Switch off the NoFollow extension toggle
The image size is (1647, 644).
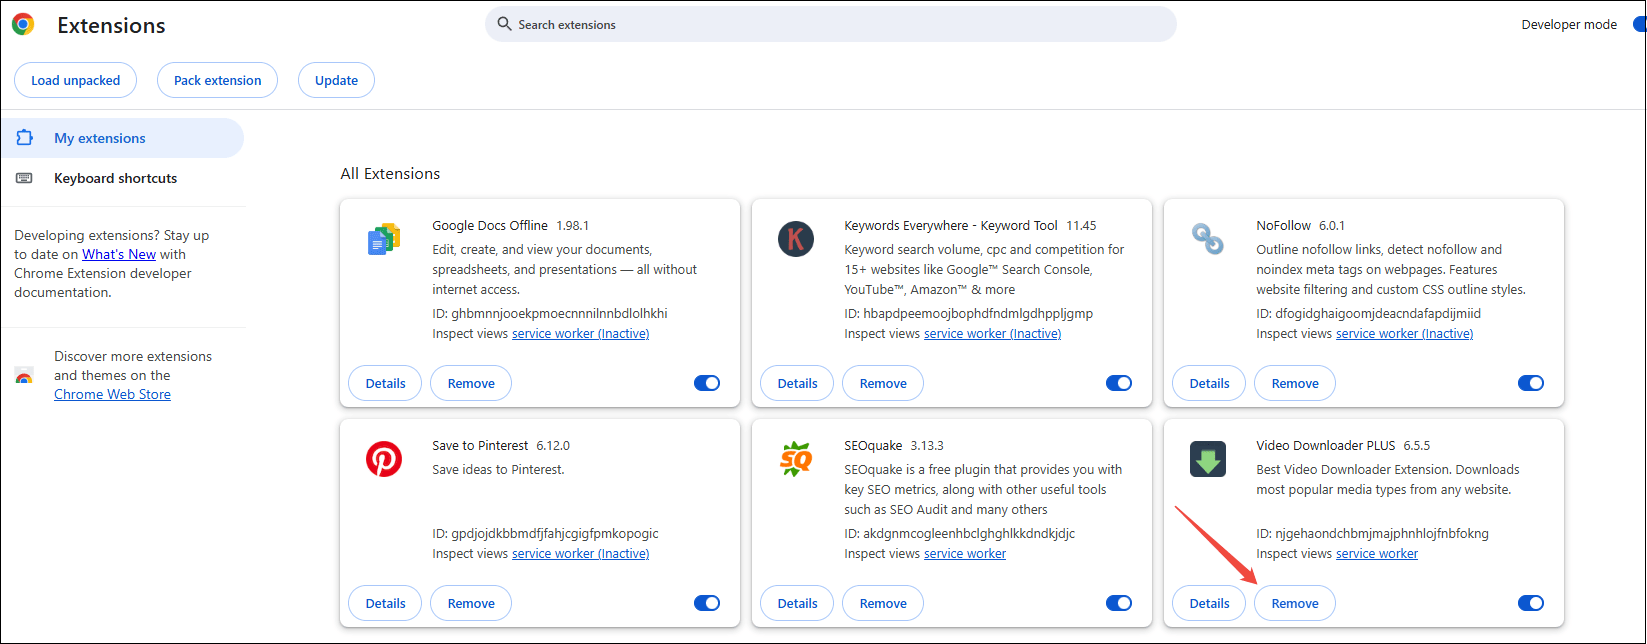point(1531,383)
